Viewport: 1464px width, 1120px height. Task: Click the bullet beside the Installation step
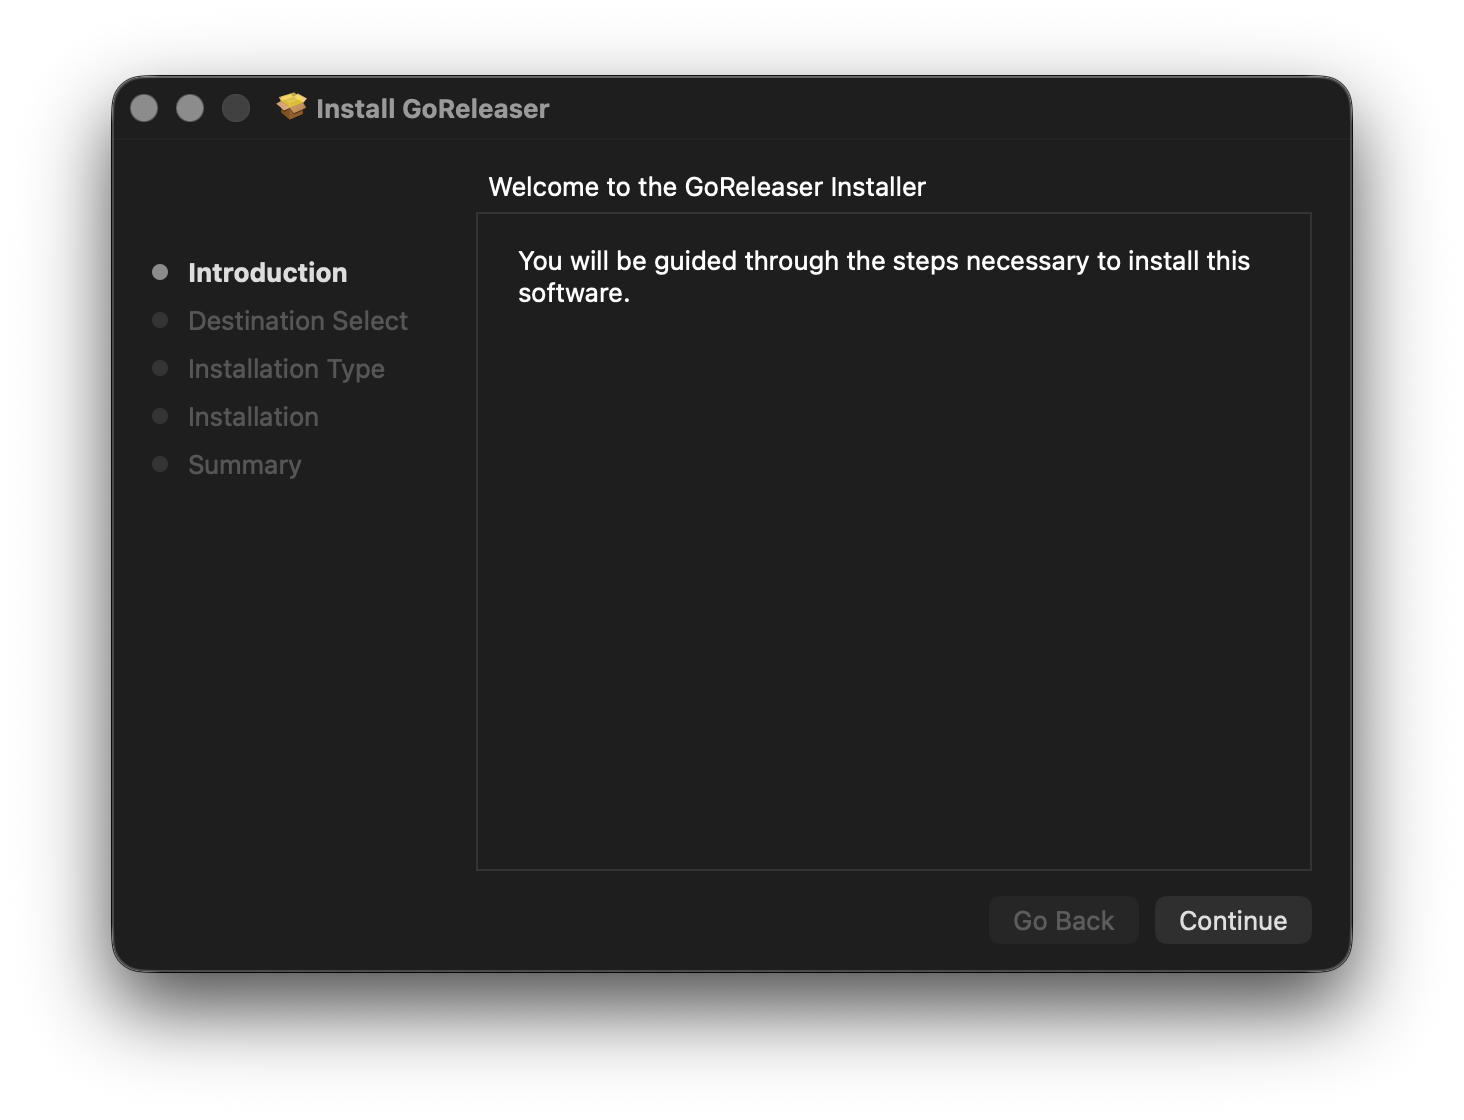click(x=160, y=416)
